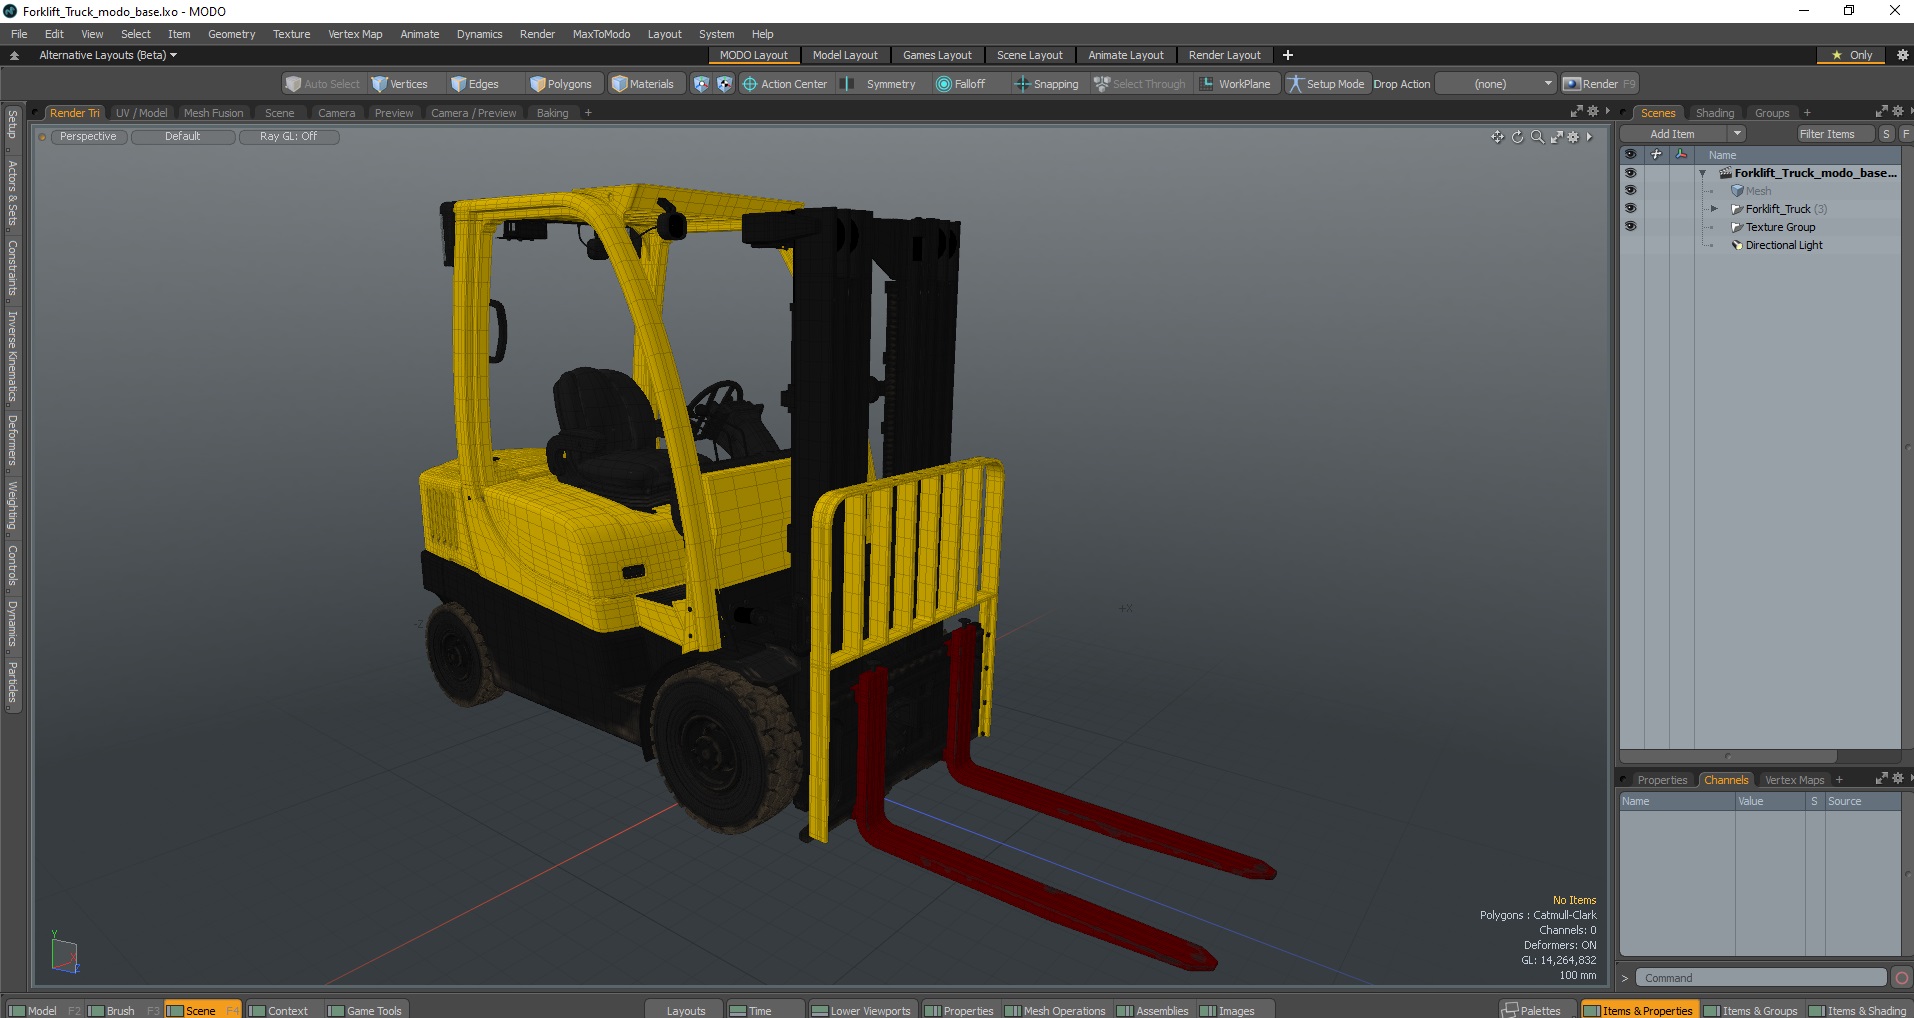This screenshot has height=1018, width=1914.
Task: Toggle the star Only layouts filter
Action: pos(1851,55)
